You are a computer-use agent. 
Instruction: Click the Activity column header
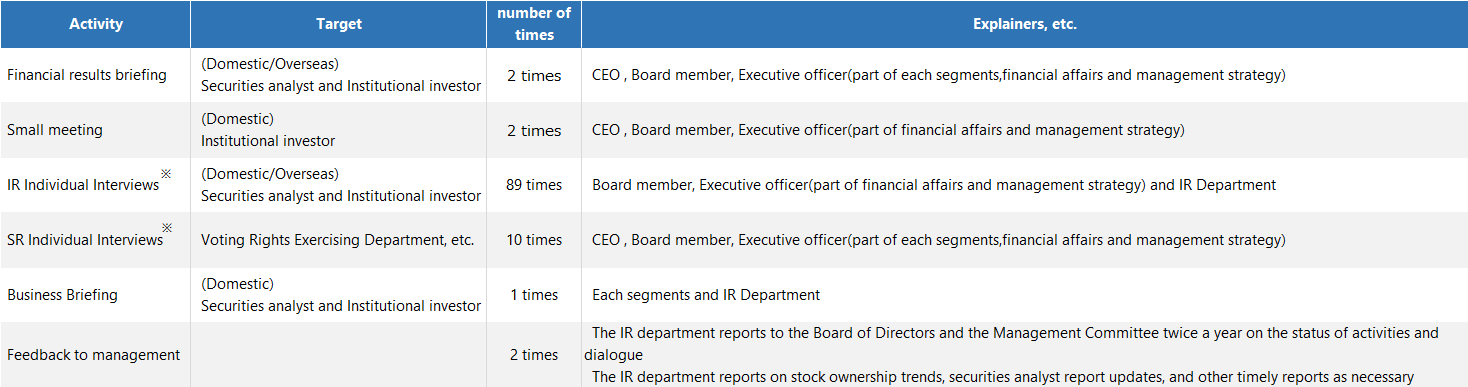[x=95, y=24]
